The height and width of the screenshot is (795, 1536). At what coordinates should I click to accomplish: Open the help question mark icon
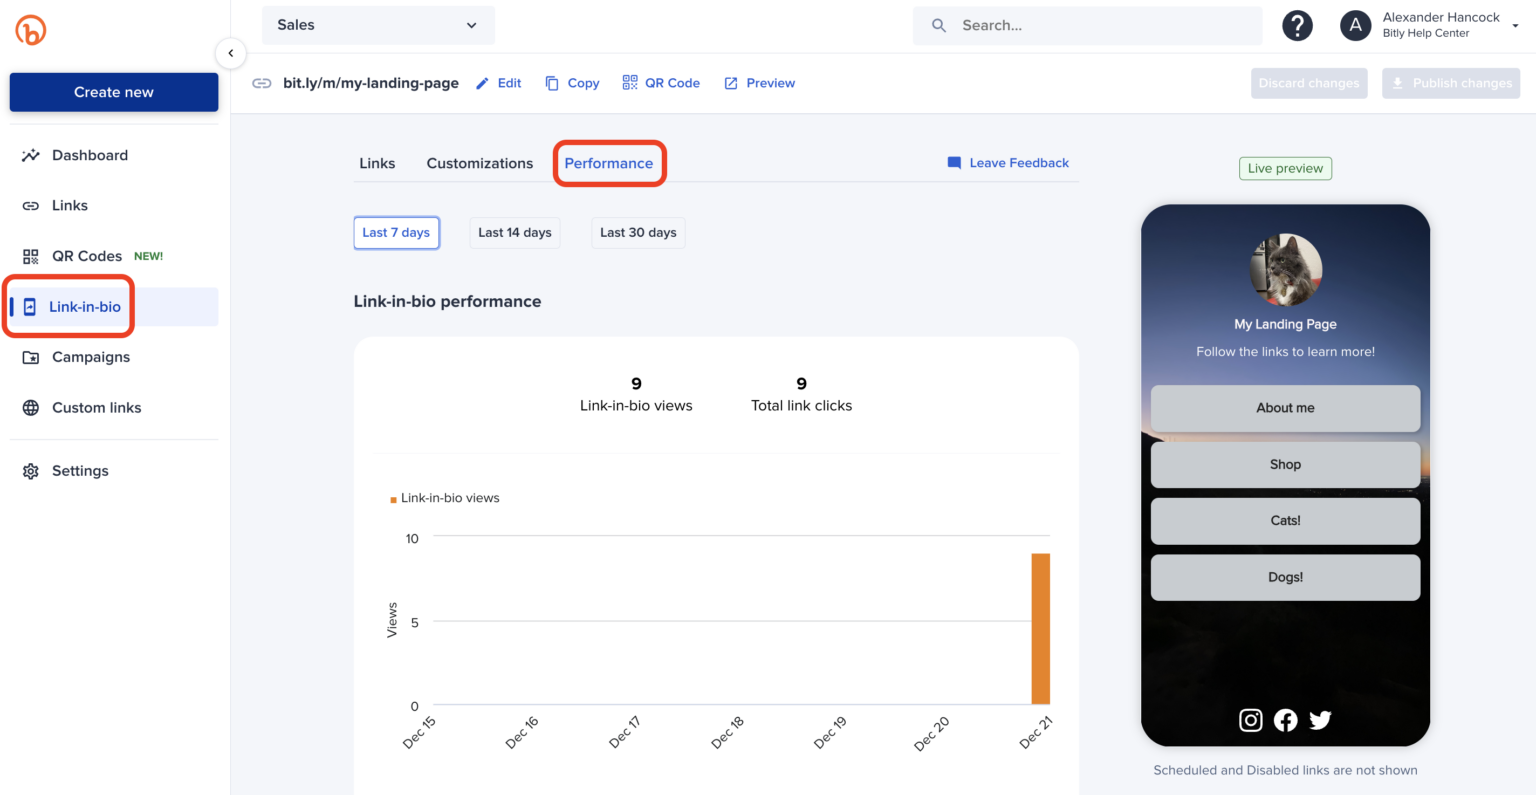point(1297,25)
